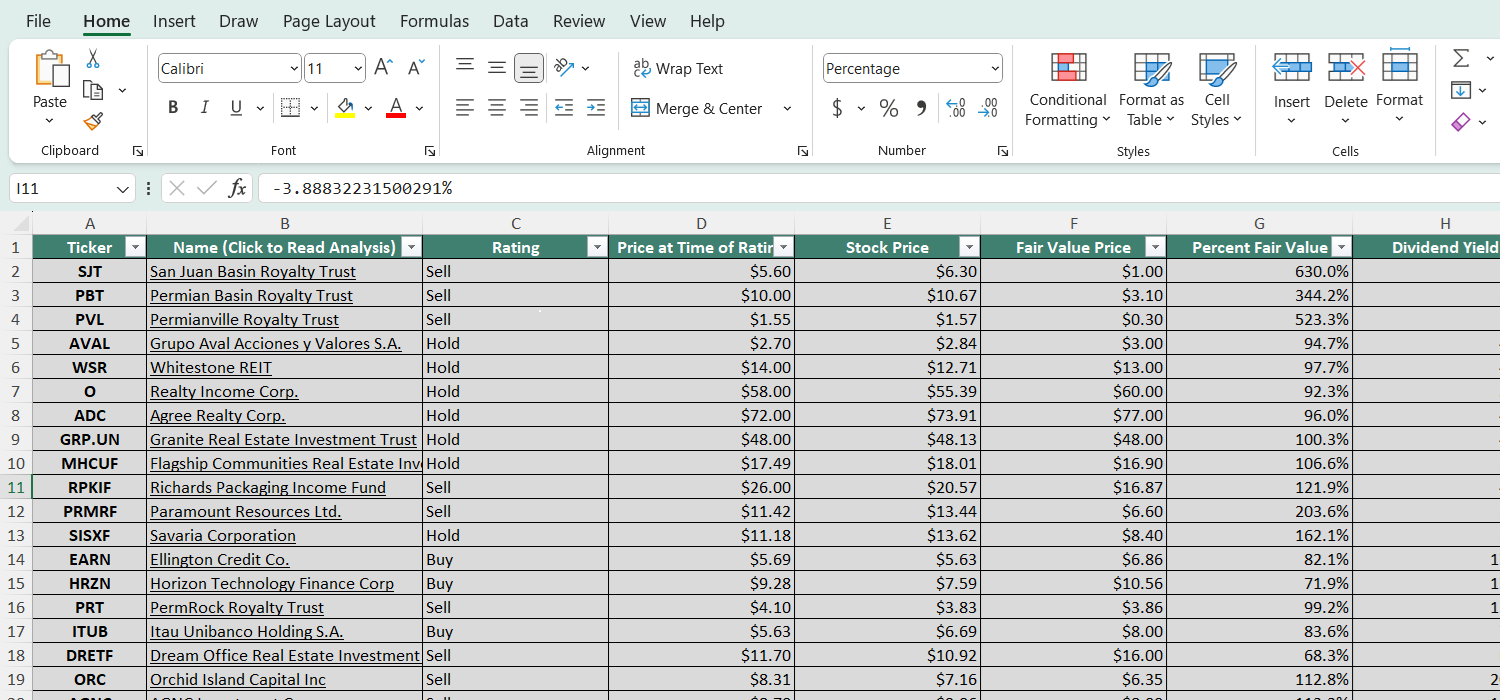Open Ellington Credit Co. link
The width and height of the screenshot is (1500, 700).
pyautogui.click(x=220, y=560)
